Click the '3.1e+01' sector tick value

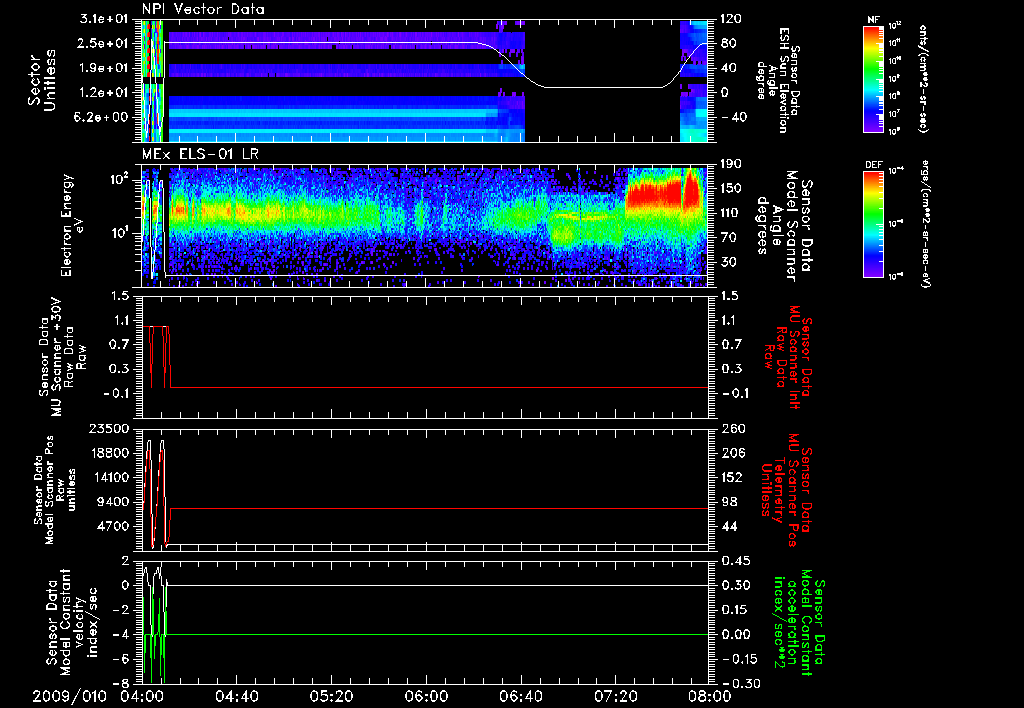click(102, 19)
